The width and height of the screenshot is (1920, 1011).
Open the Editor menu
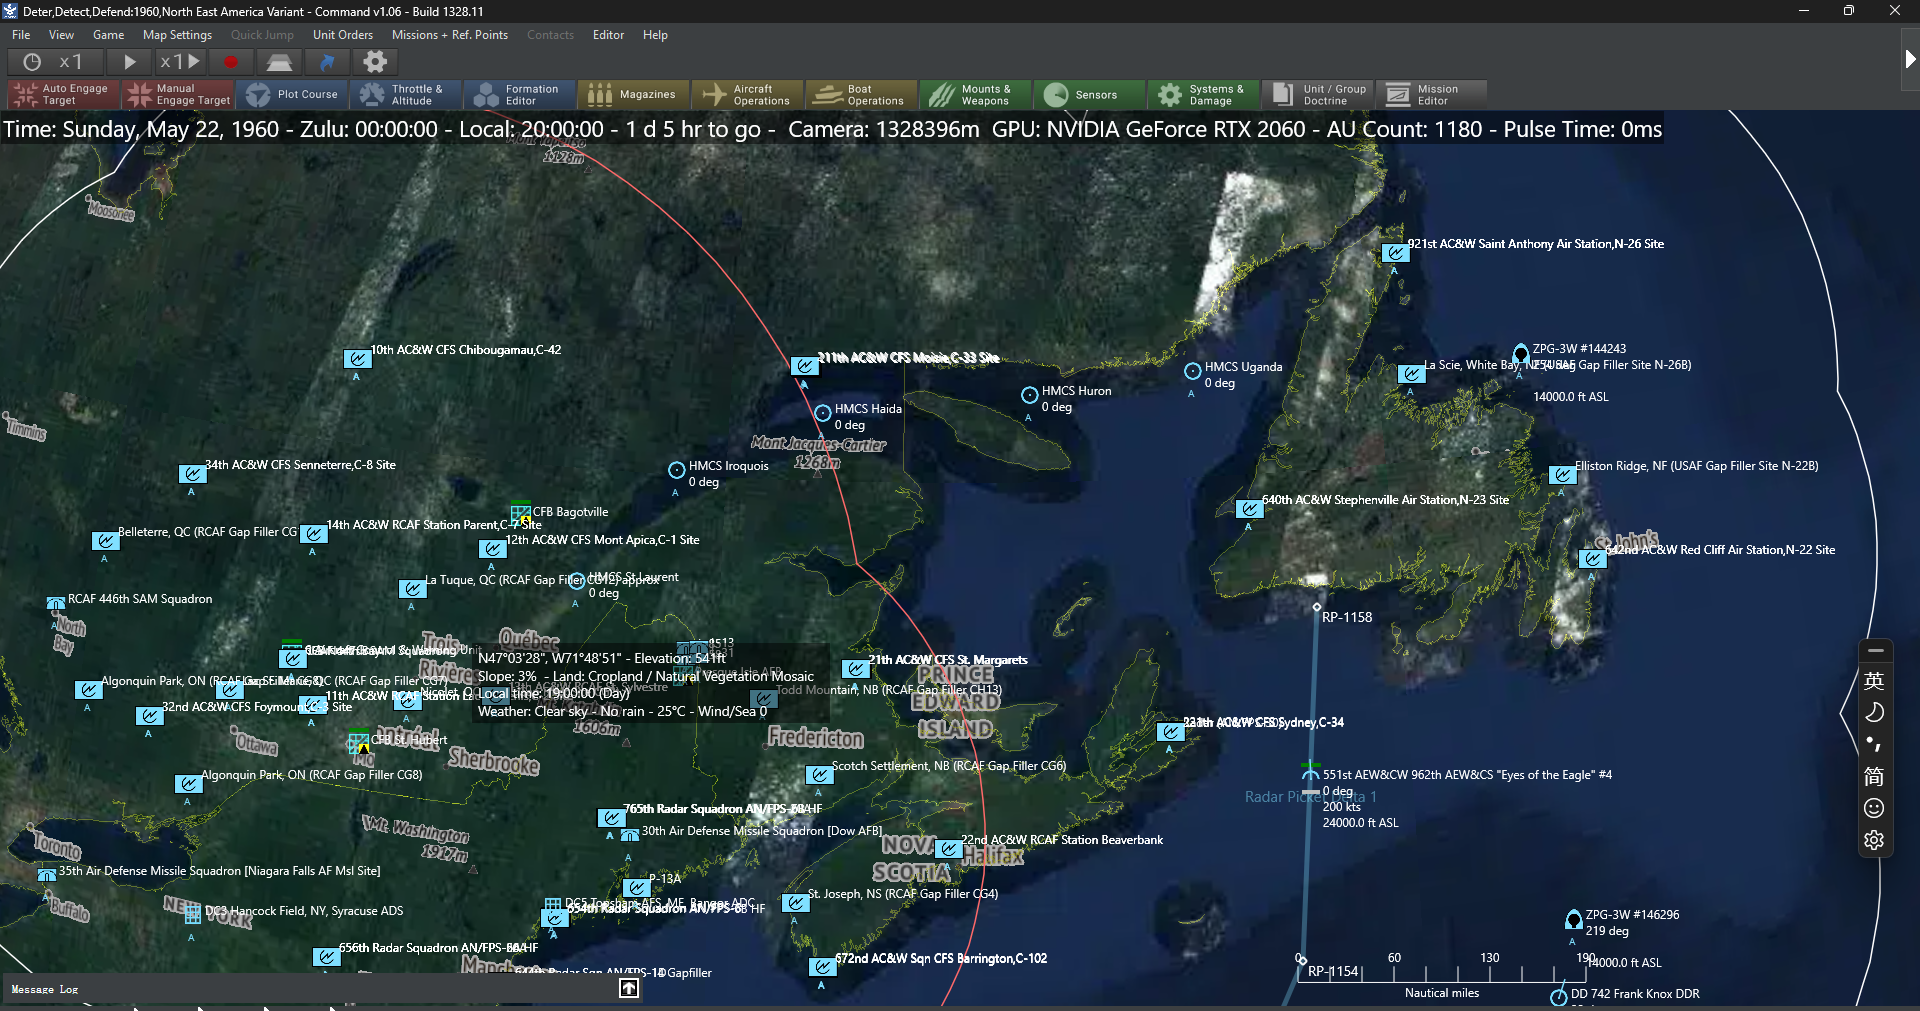(x=609, y=35)
